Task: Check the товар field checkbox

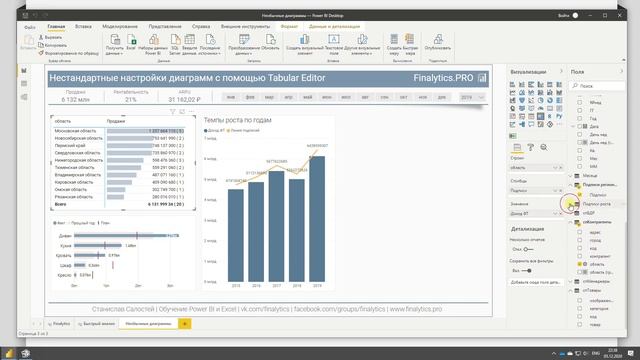Action: (580, 324)
